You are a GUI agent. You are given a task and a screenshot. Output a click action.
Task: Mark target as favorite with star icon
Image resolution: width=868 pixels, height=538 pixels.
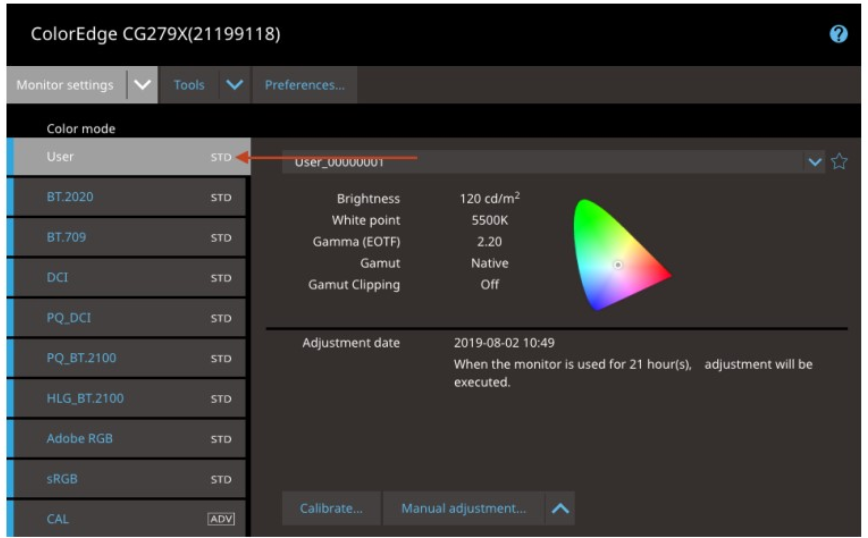pyautogui.click(x=839, y=162)
